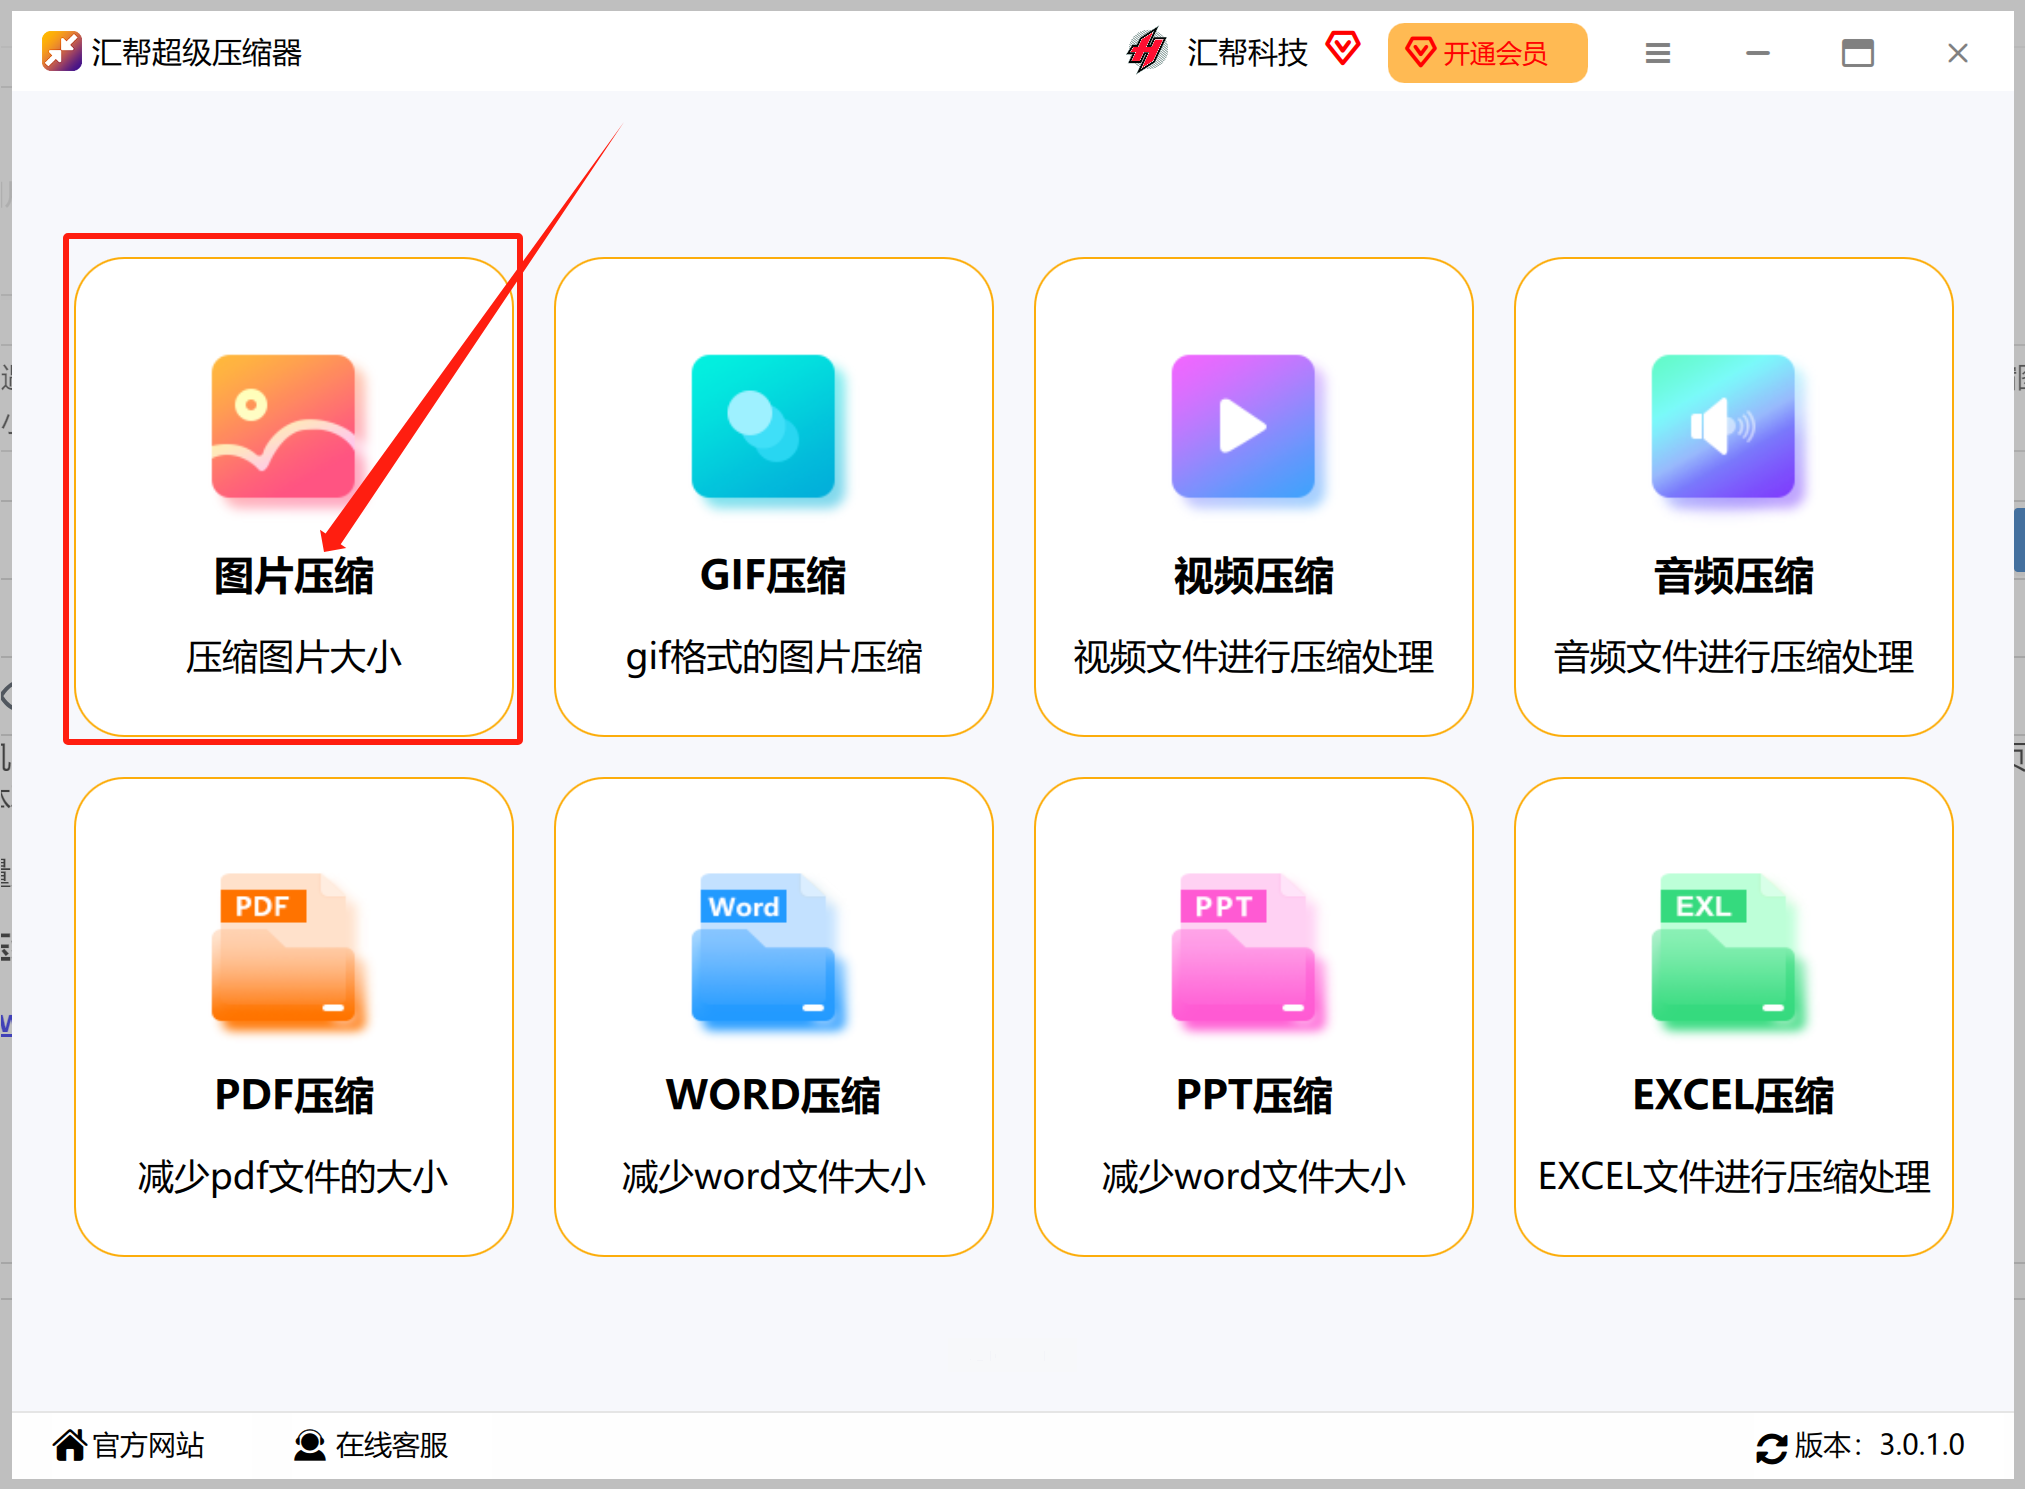Click the EXCEL压缩 title text
The width and height of the screenshot is (2025, 1489).
pyautogui.click(x=1734, y=1096)
